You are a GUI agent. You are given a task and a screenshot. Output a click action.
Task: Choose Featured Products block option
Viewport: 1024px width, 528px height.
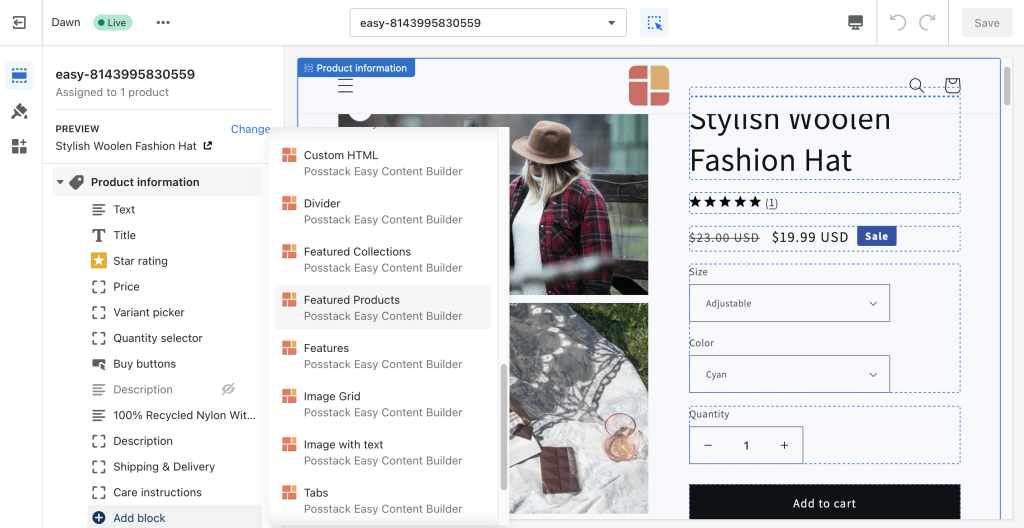383,308
